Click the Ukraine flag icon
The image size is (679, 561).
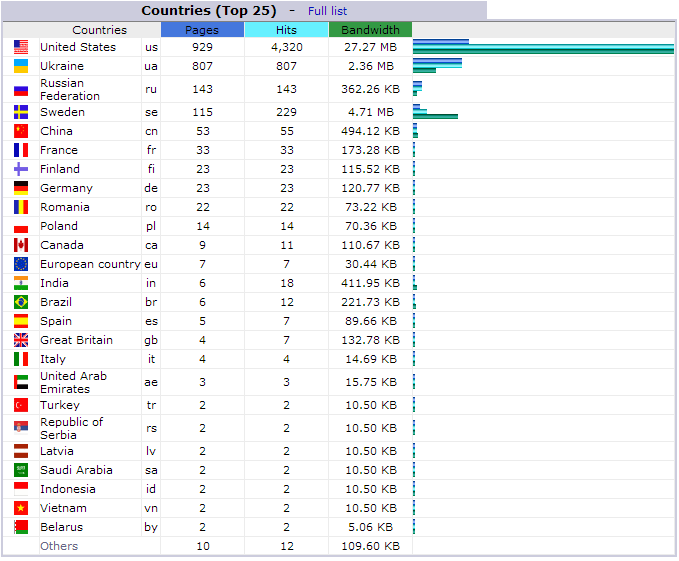[x=21, y=66]
